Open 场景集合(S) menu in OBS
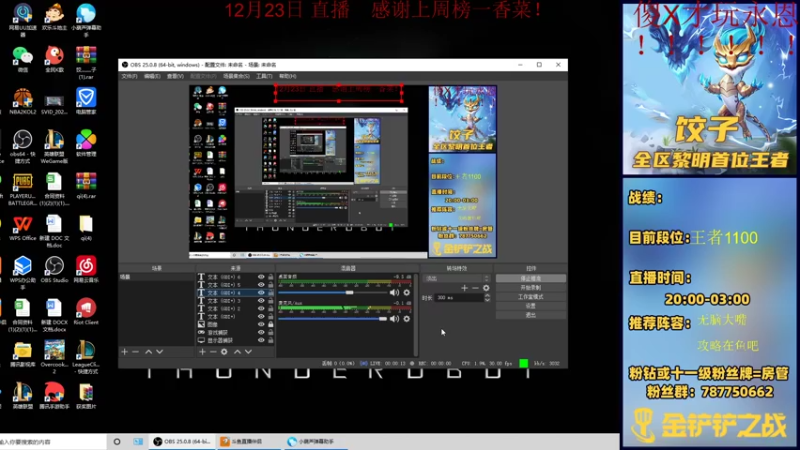 pyautogui.click(x=236, y=76)
